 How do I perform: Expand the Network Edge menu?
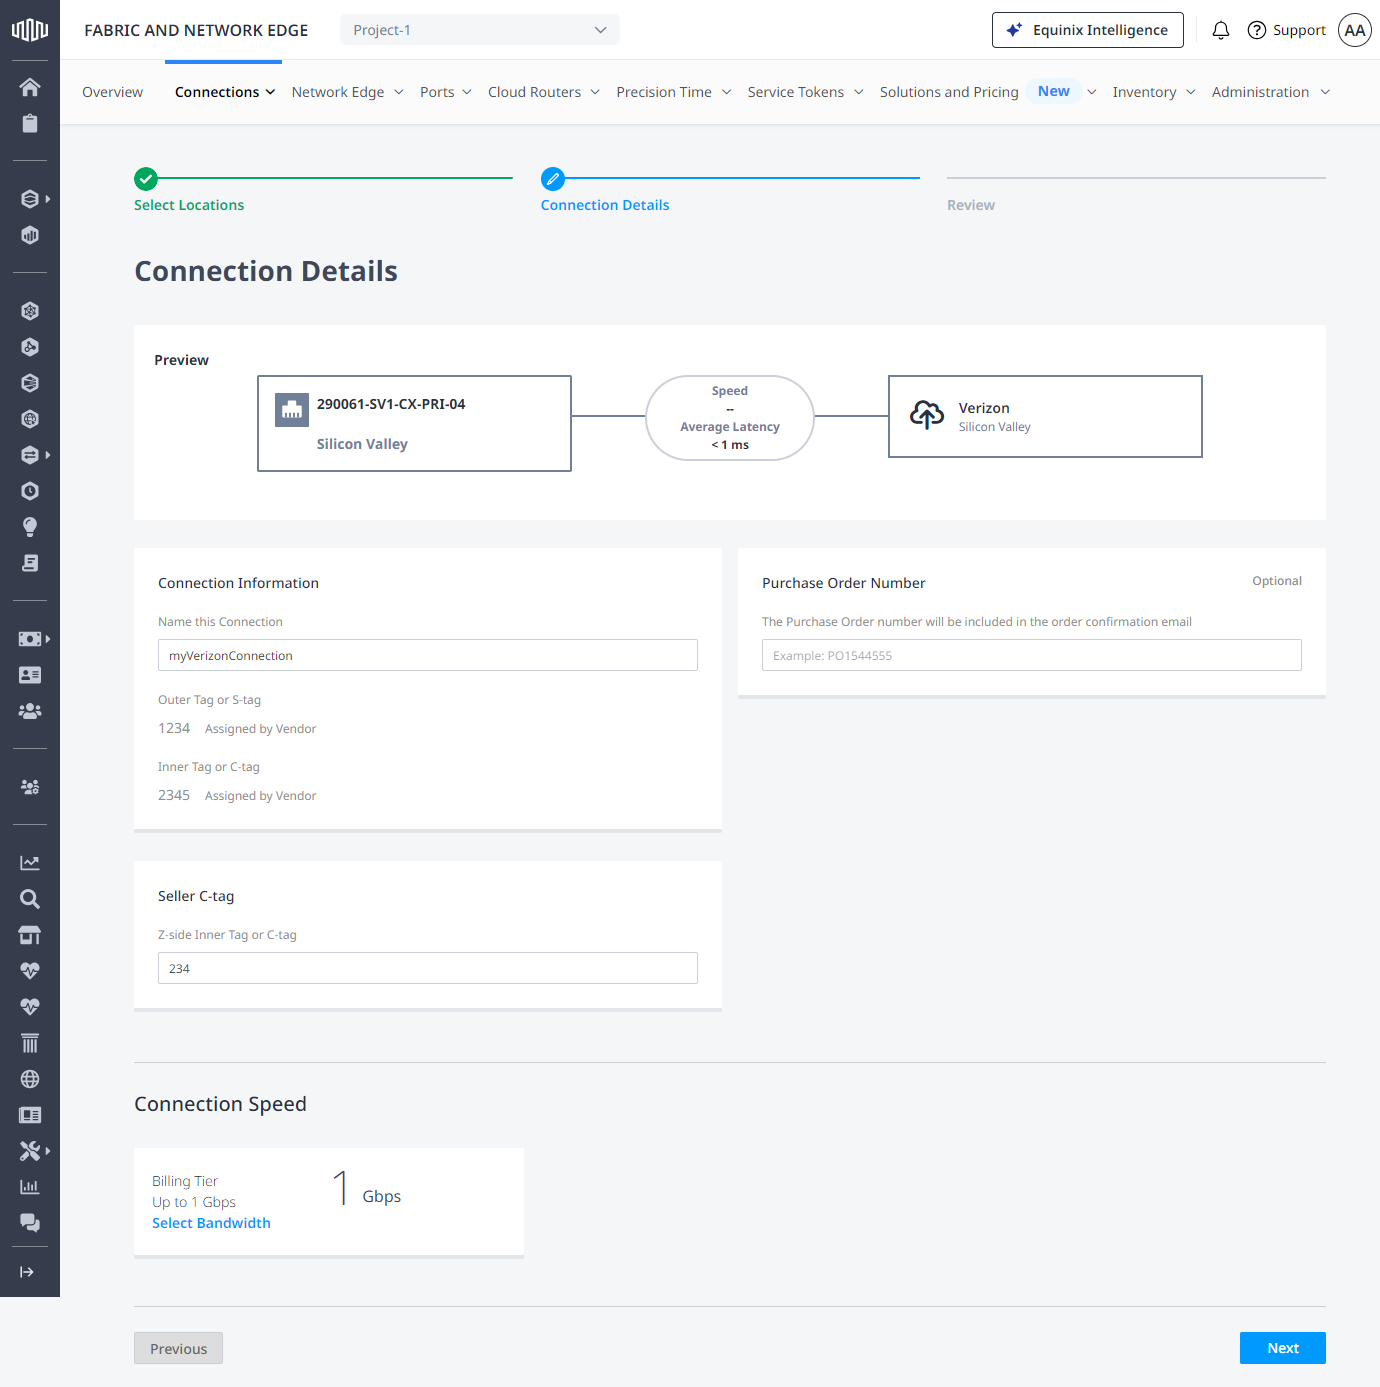click(348, 92)
